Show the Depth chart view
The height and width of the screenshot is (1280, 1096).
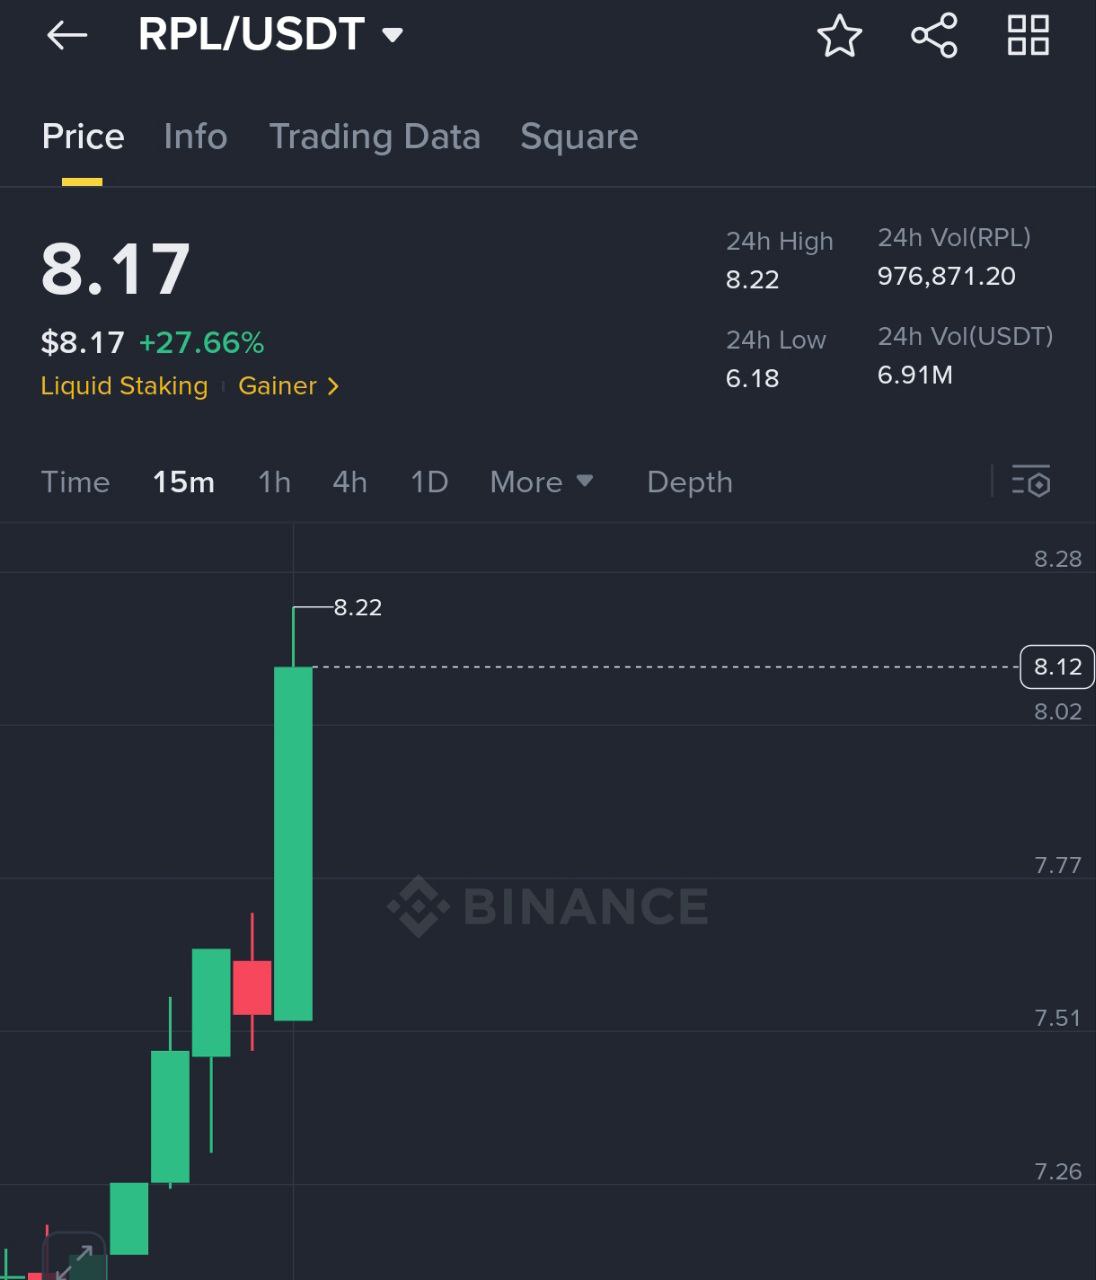[x=690, y=482]
